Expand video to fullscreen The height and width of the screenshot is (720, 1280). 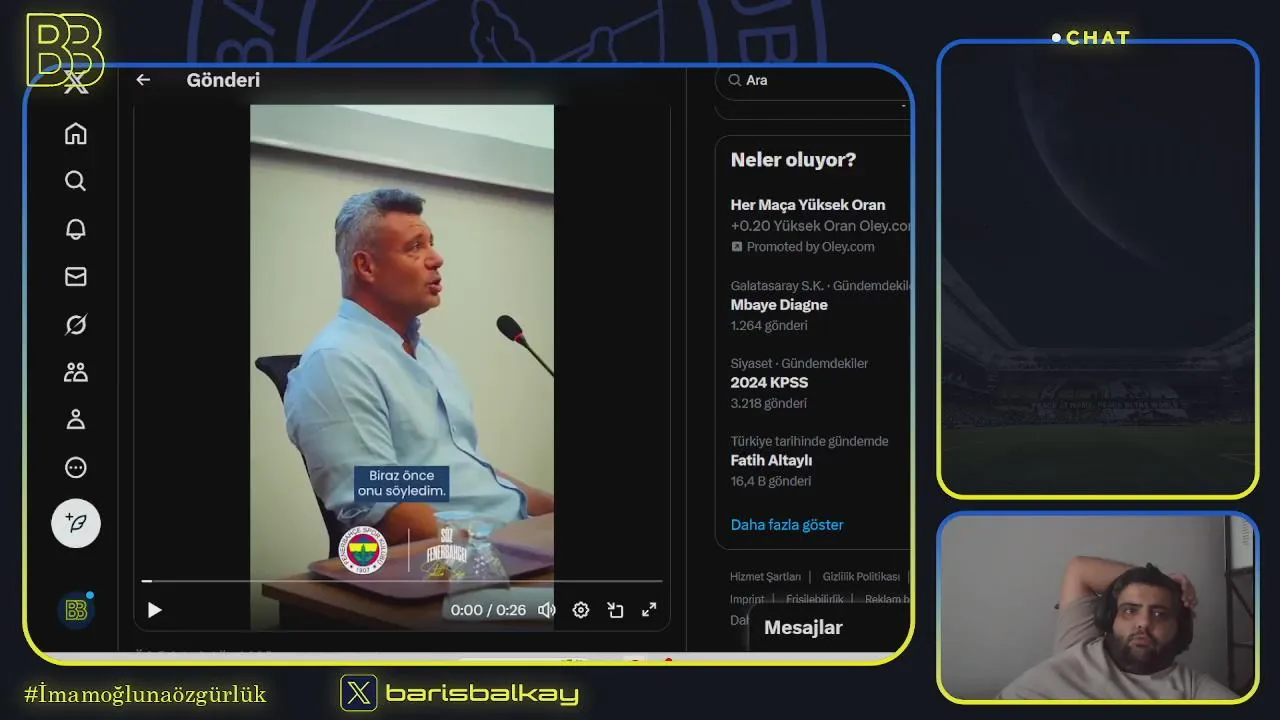click(649, 610)
